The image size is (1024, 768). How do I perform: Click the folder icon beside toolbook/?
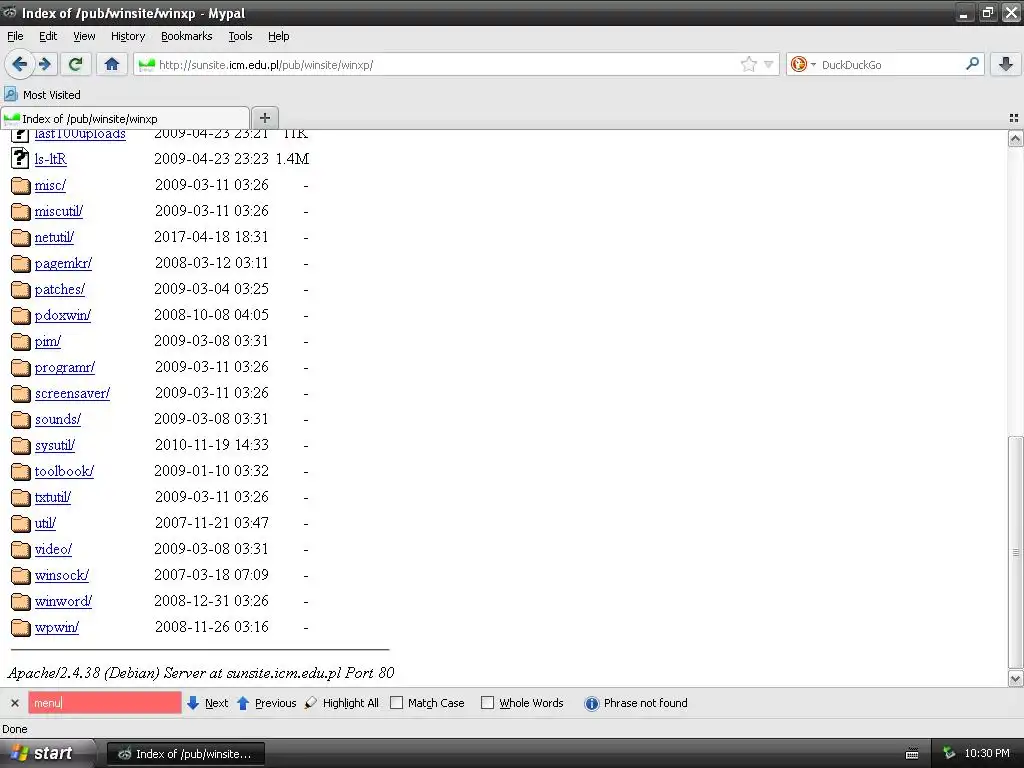[20, 472]
